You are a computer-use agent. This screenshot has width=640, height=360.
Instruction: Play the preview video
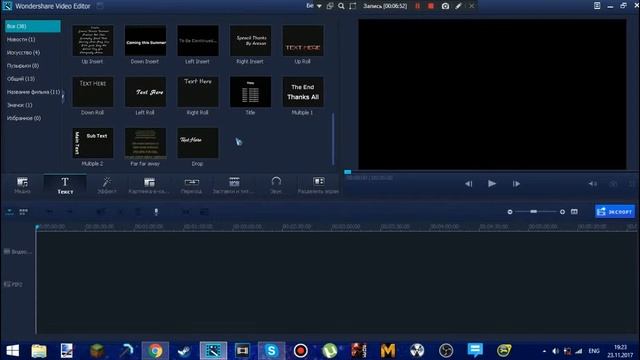(x=492, y=184)
